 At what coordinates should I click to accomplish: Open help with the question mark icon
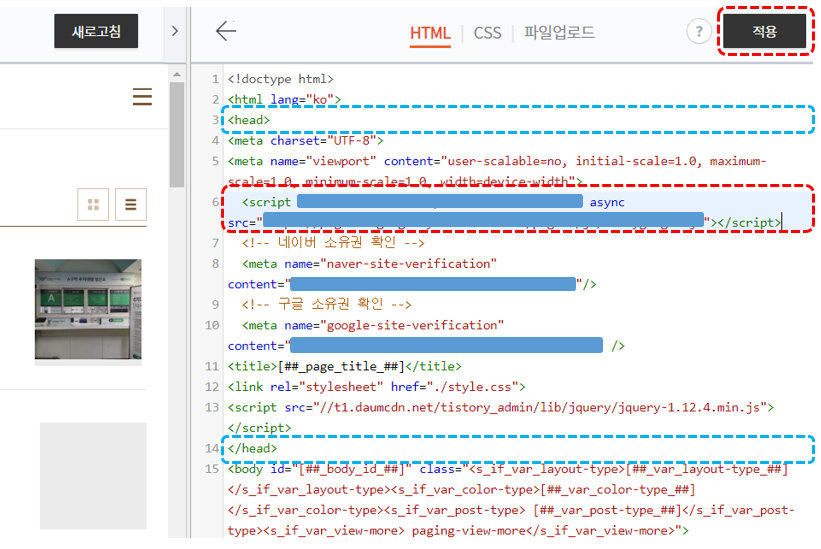click(x=698, y=31)
